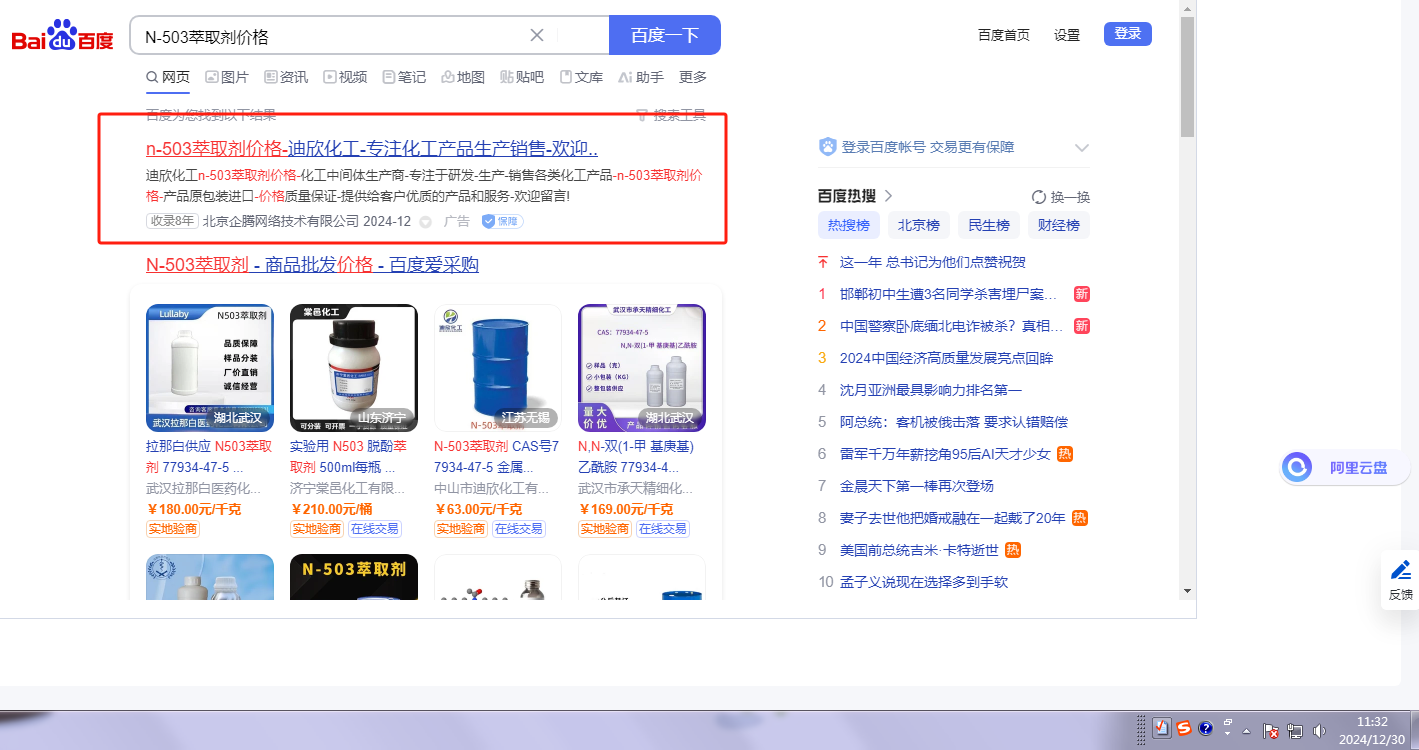Open the blue drum product image
Viewport: 1419px width, 750px height.
pyautogui.click(x=498, y=368)
